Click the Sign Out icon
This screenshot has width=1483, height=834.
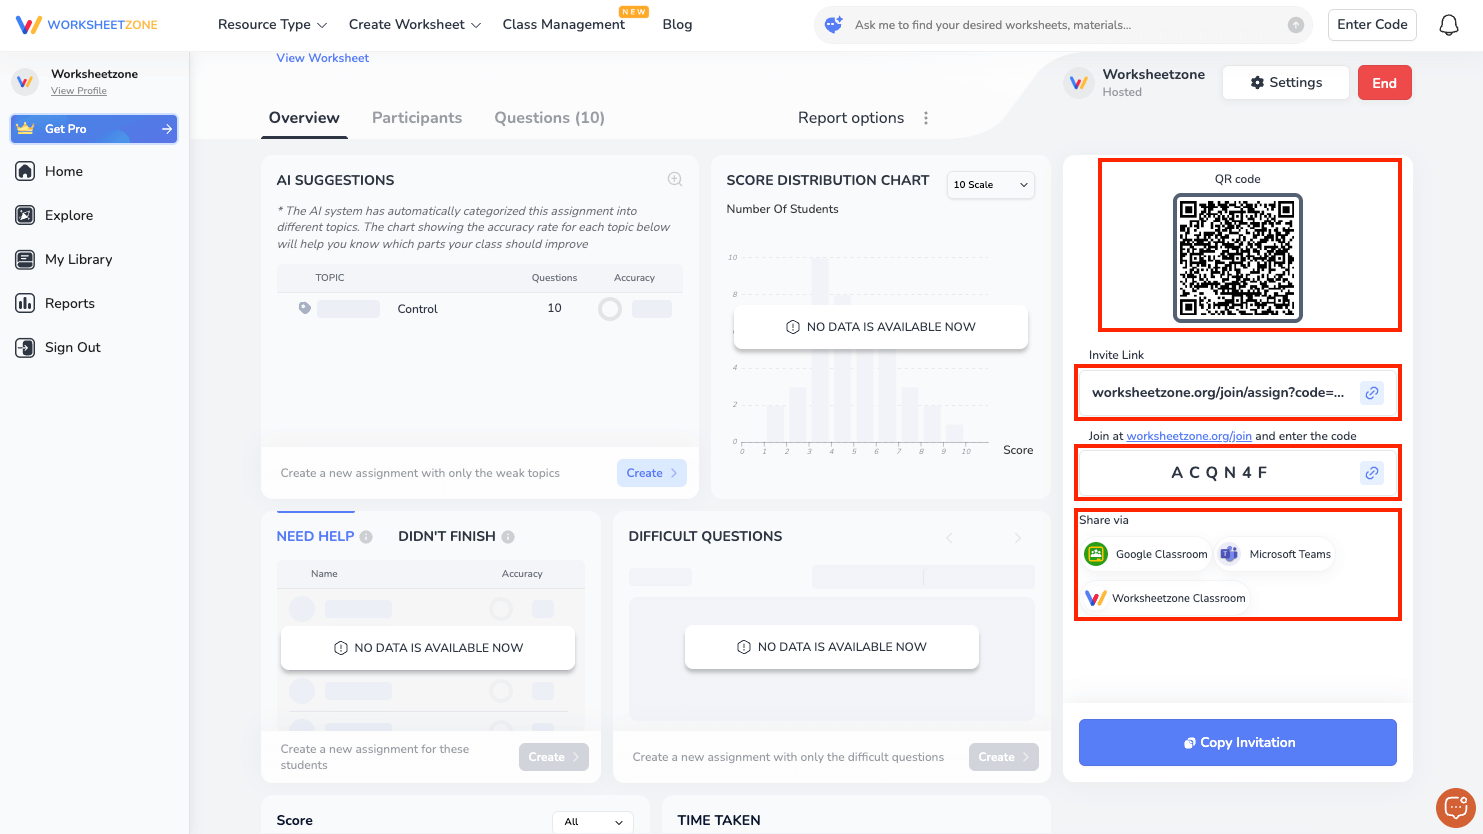tap(25, 347)
